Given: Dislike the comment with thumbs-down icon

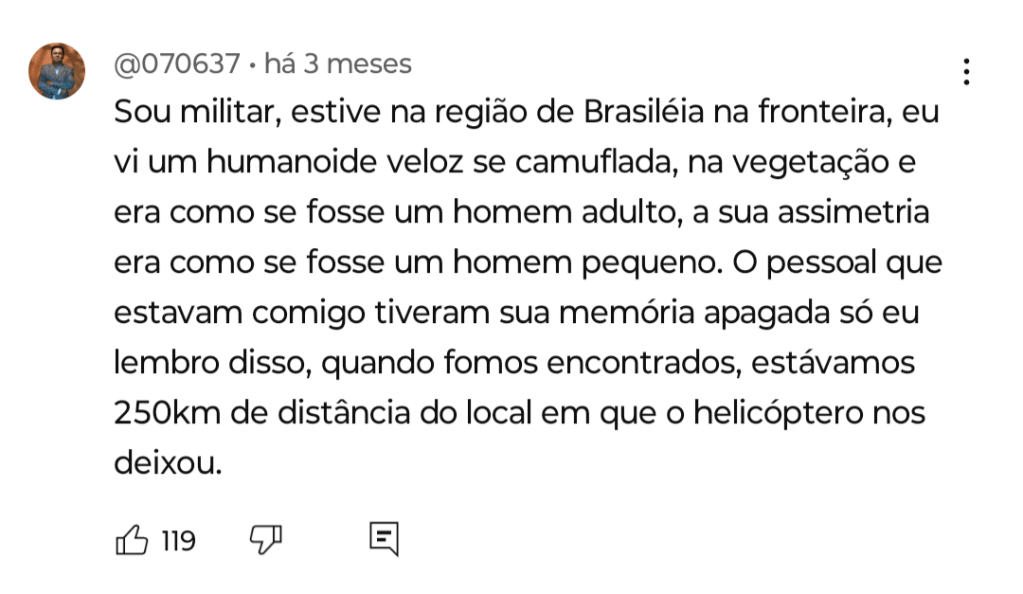Looking at the screenshot, I should click(265, 541).
